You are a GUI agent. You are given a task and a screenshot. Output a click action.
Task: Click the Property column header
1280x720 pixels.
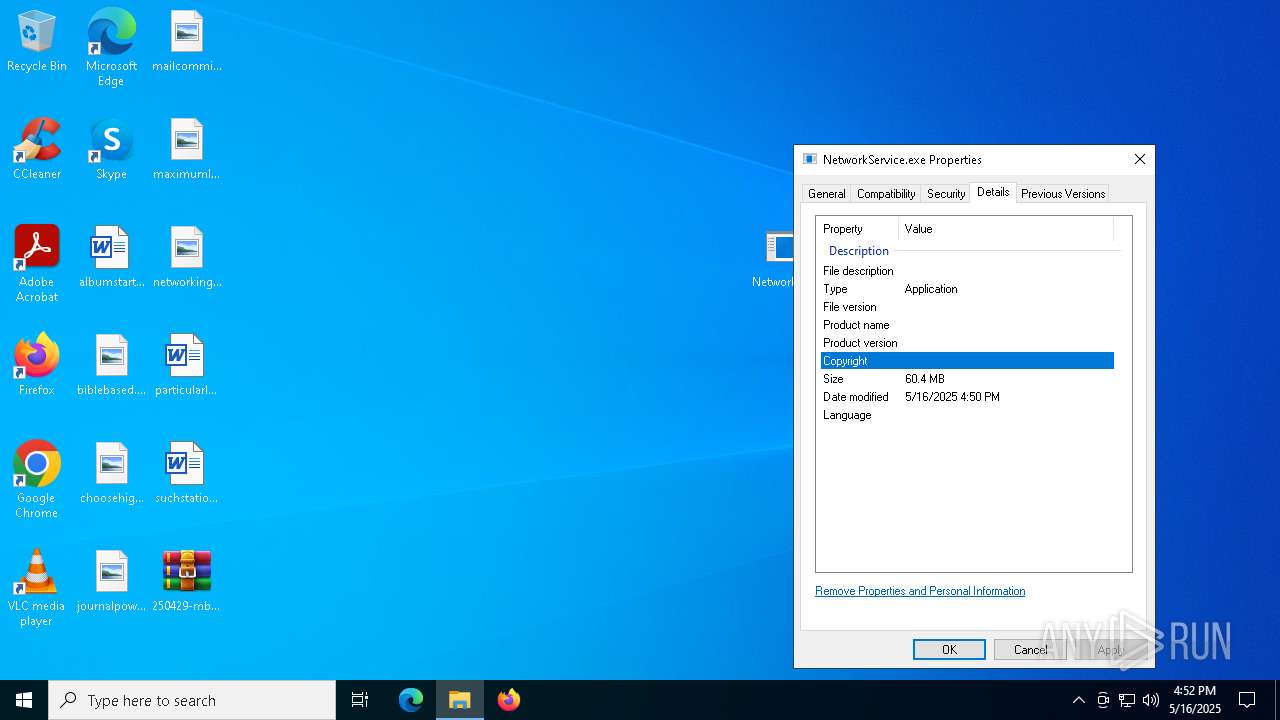point(858,229)
